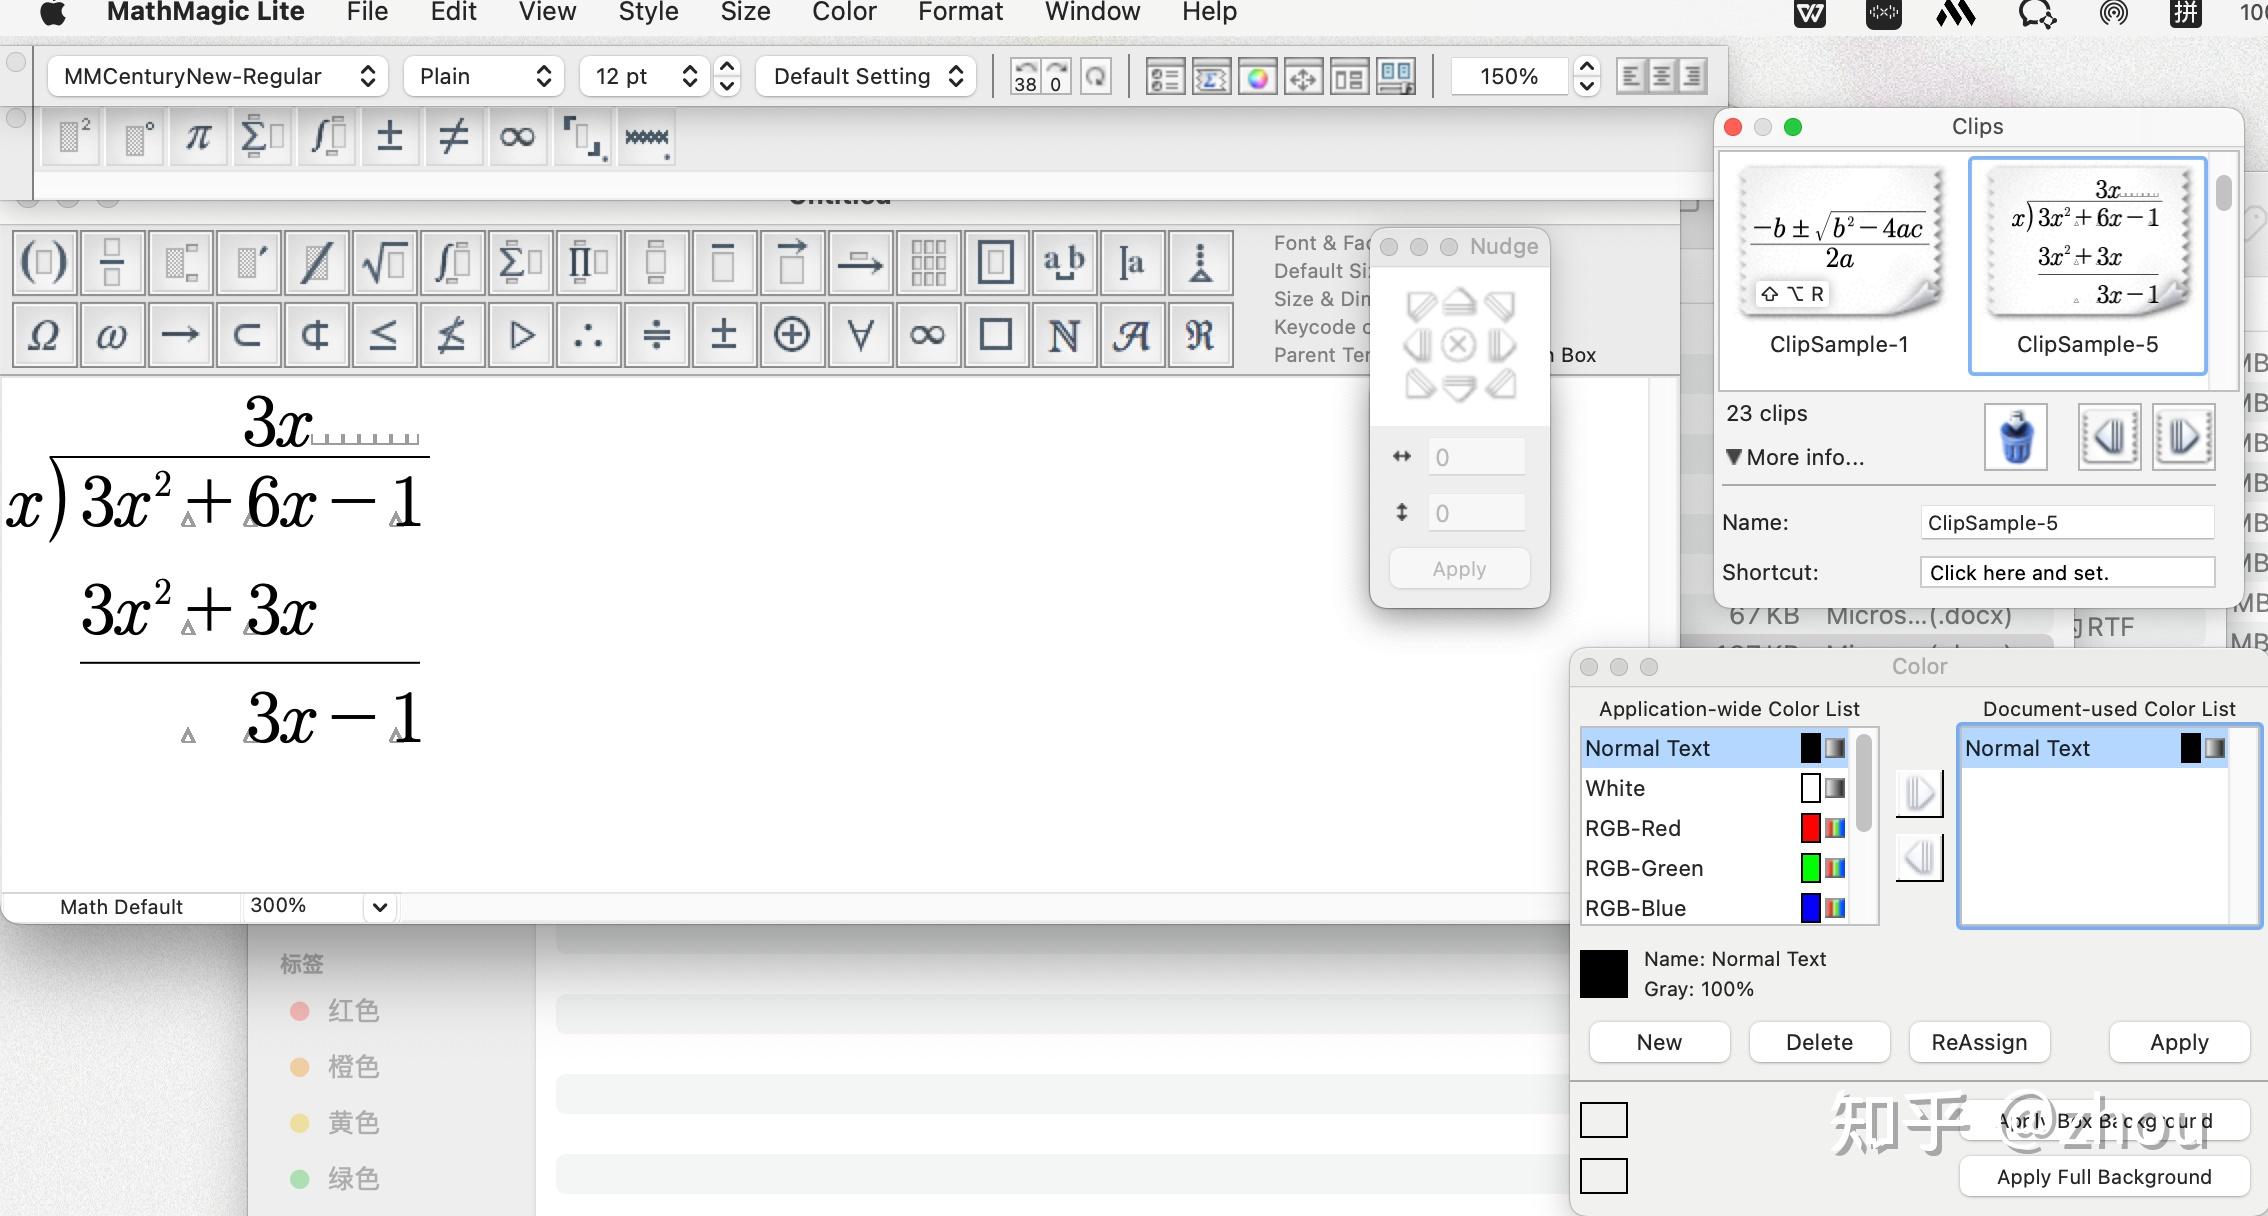Select White in application color list
2268x1216 pixels.
tap(1715, 788)
